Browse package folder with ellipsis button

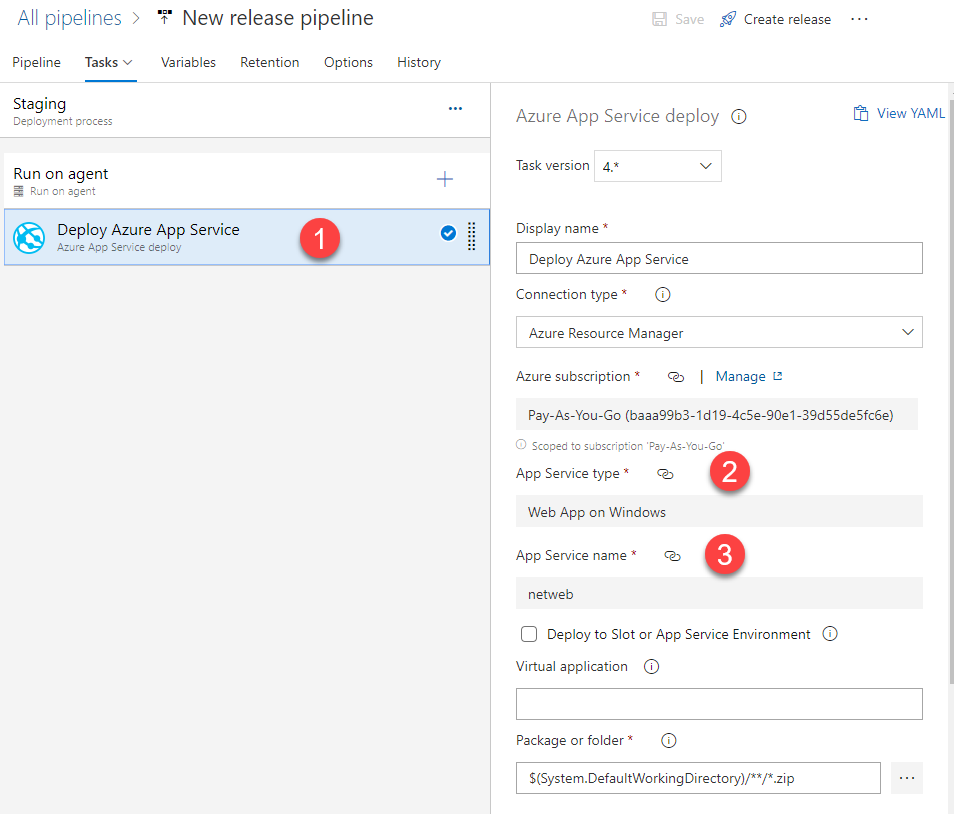(x=907, y=778)
